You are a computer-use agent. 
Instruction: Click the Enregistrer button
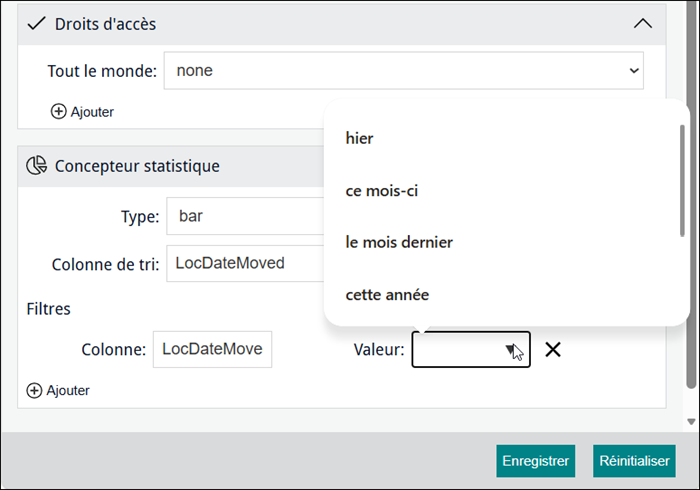tap(536, 461)
